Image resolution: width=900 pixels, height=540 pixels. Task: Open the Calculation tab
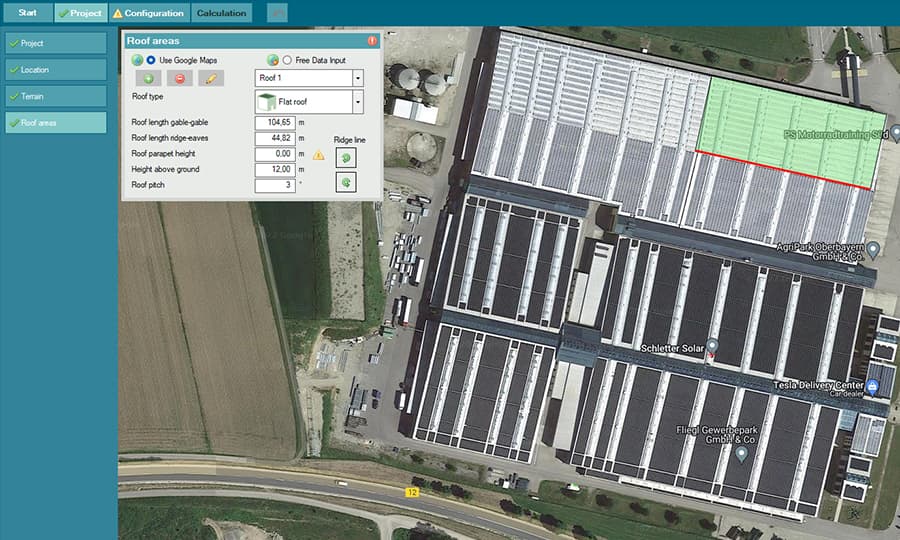tap(222, 13)
